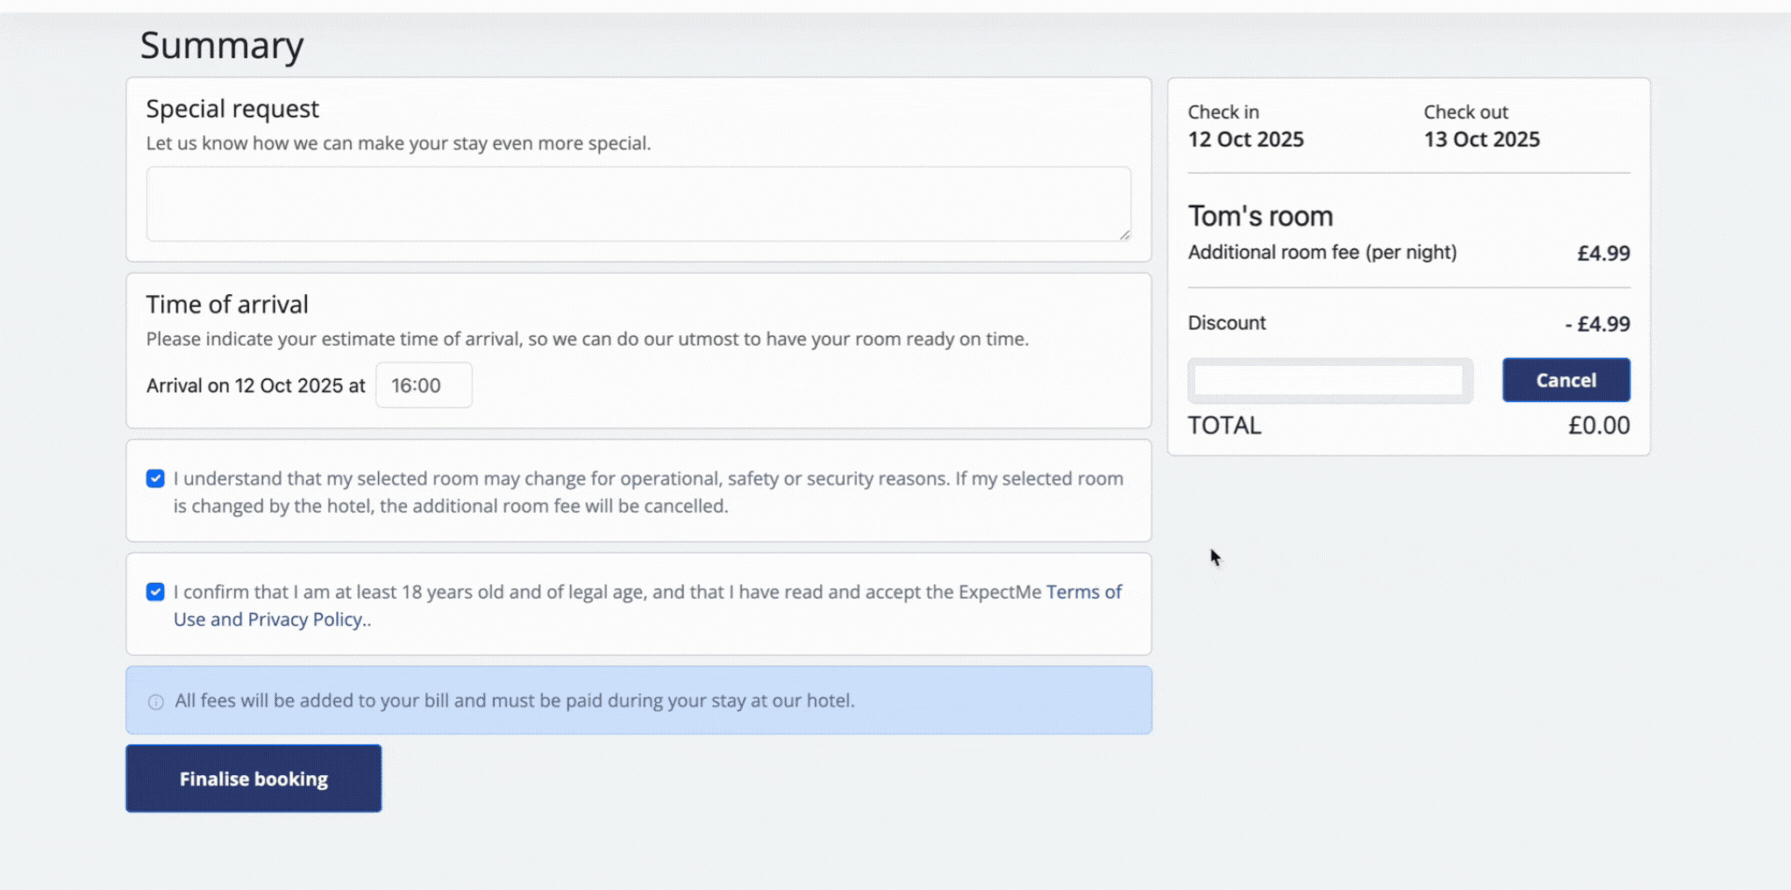
Task: Select the check in date 12 Oct 2025
Action: [1245, 140]
